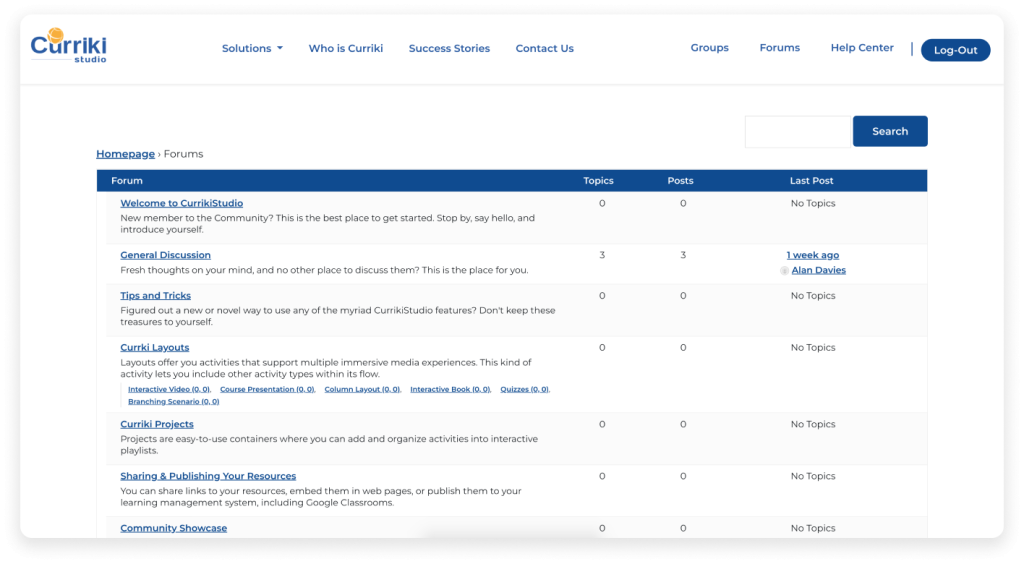Go to Success Stories
Viewport: 1024px width, 564px height.
(x=449, y=48)
